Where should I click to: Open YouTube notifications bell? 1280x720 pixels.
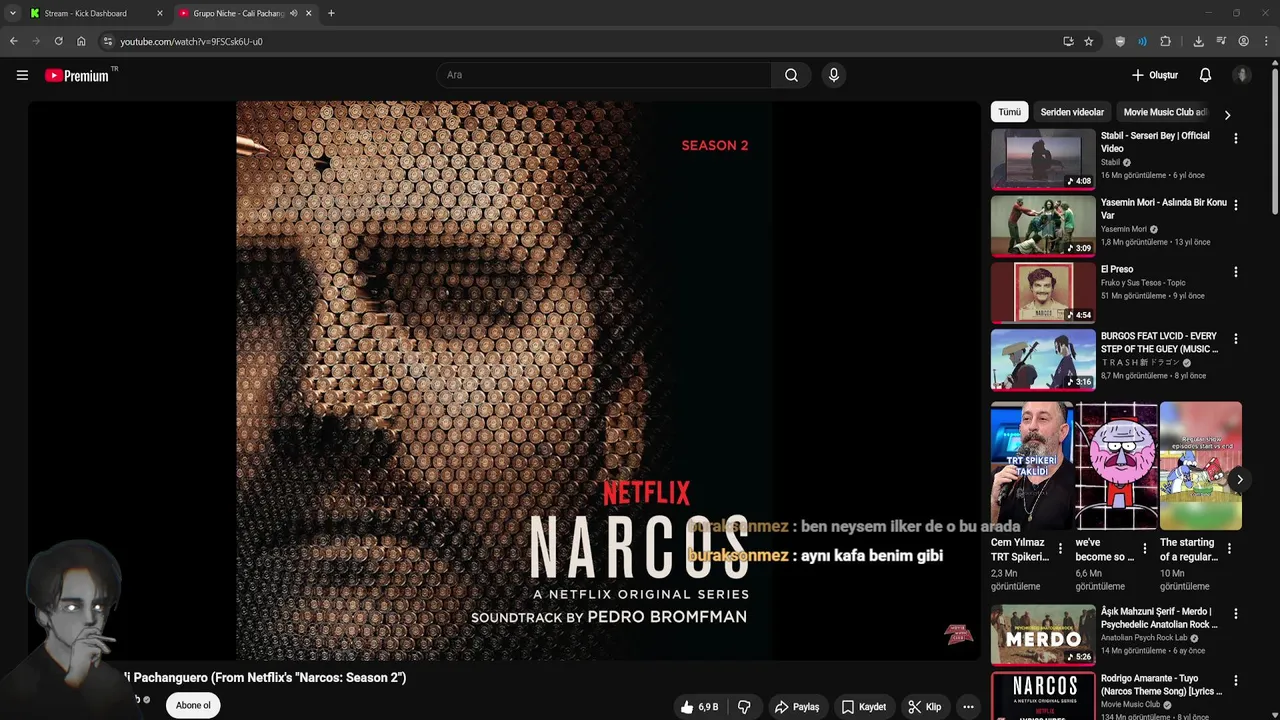(1205, 75)
